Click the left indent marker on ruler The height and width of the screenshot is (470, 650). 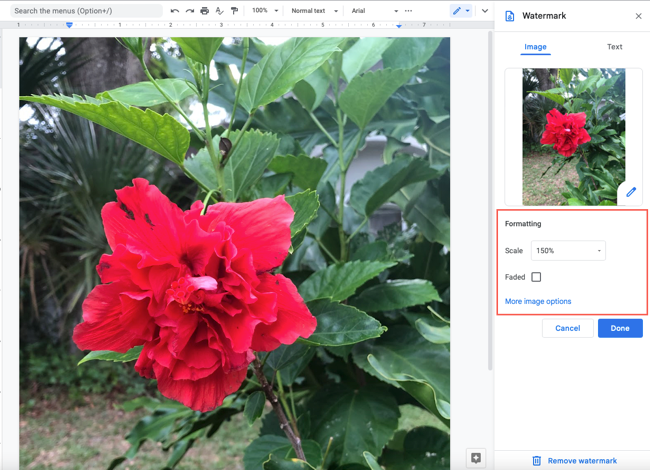tap(69, 25)
